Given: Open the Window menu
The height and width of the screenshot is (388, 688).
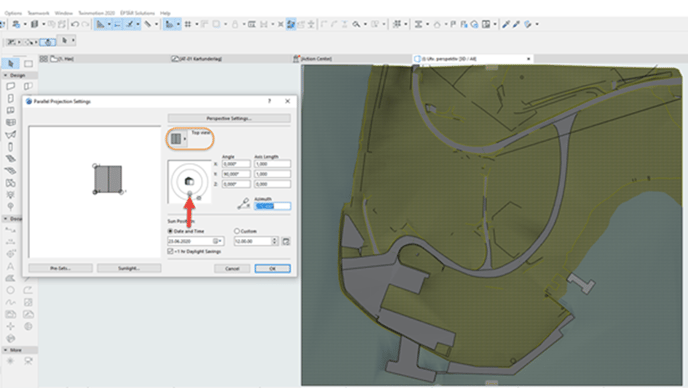Looking at the screenshot, I should tap(64, 13).
